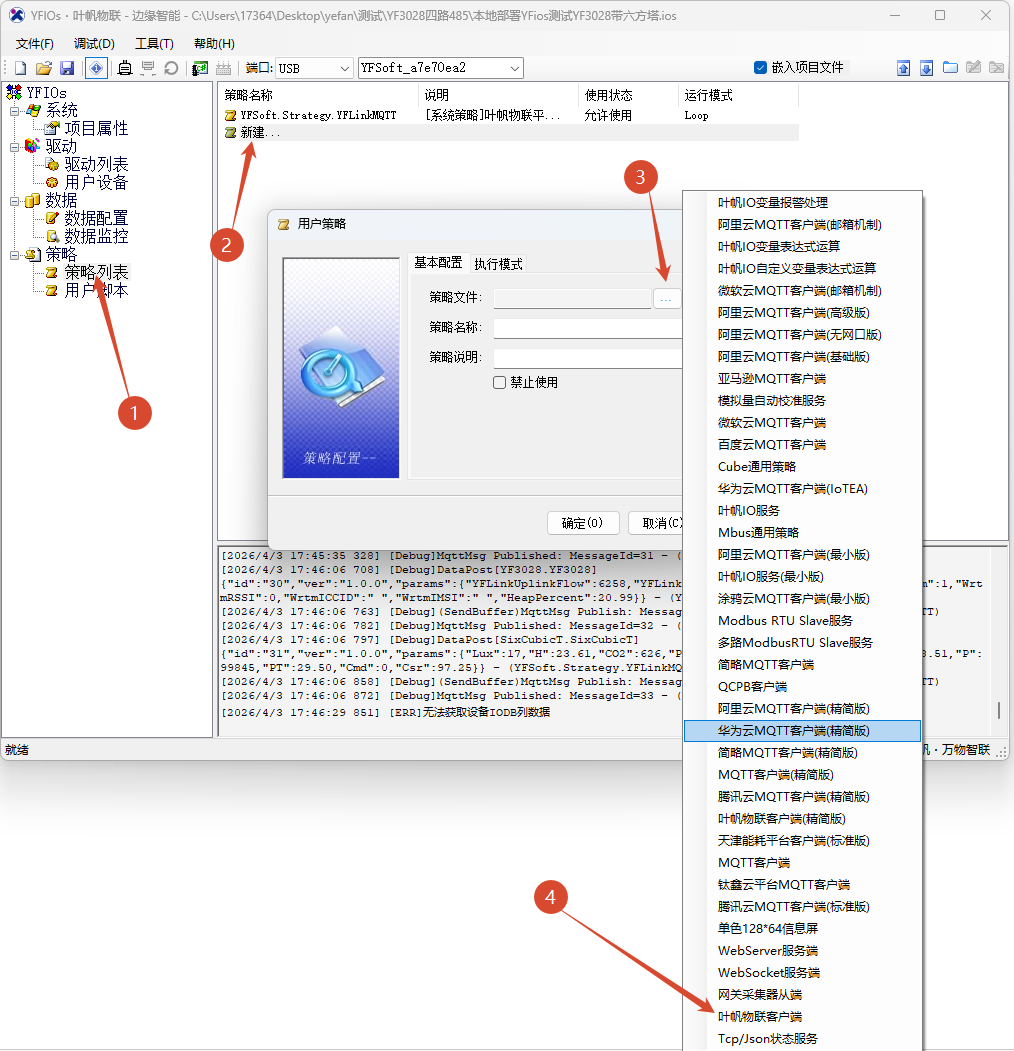Collapse the 数据 tree node
The image size is (1014, 1051).
pyautogui.click(x=15, y=200)
